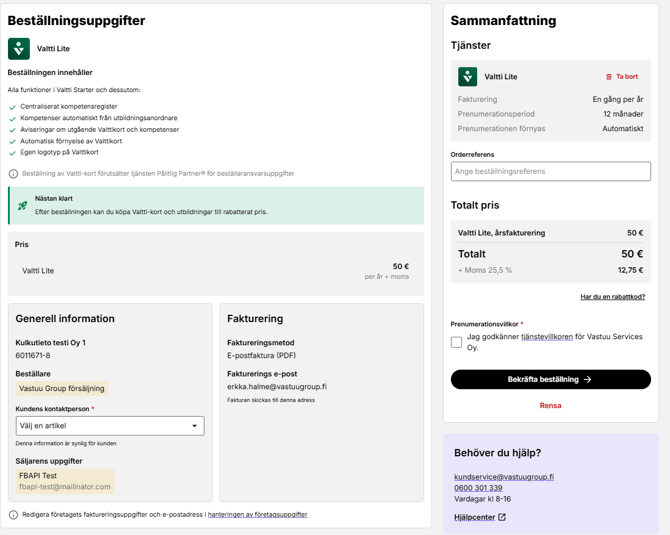The width and height of the screenshot is (670, 535).
Task: Click the Moms 25,5 % row label
Action: 485,270
